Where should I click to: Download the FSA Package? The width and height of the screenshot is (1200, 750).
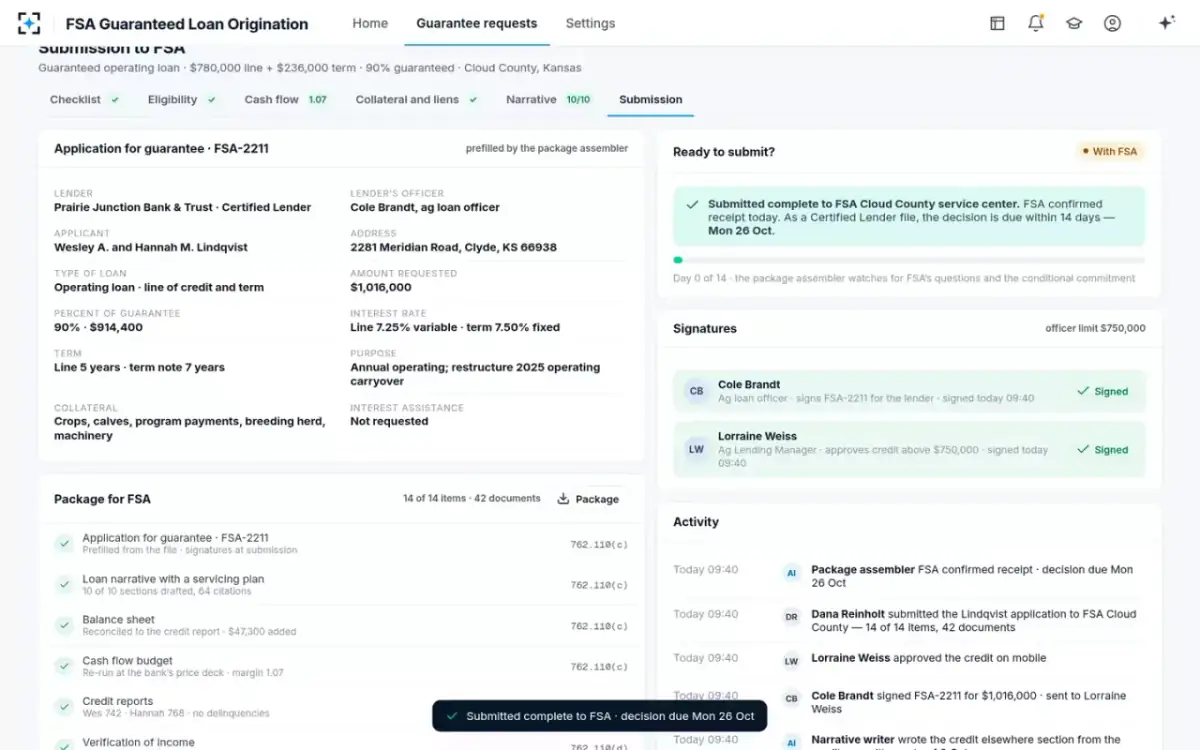pos(588,499)
